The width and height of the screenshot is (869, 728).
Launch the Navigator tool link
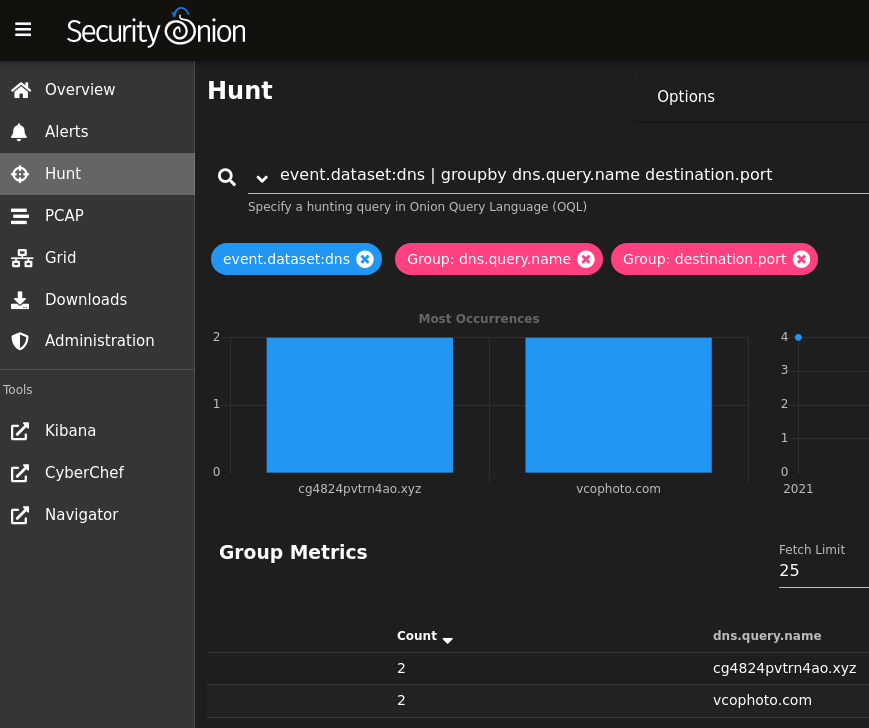(97, 515)
